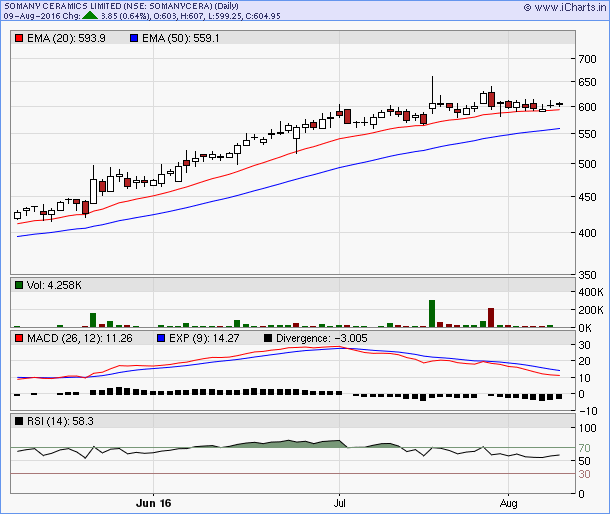Image resolution: width=610 pixels, height=514 pixels.
Task: Click the 0K volume axis label
Action: tap(585, 328)
